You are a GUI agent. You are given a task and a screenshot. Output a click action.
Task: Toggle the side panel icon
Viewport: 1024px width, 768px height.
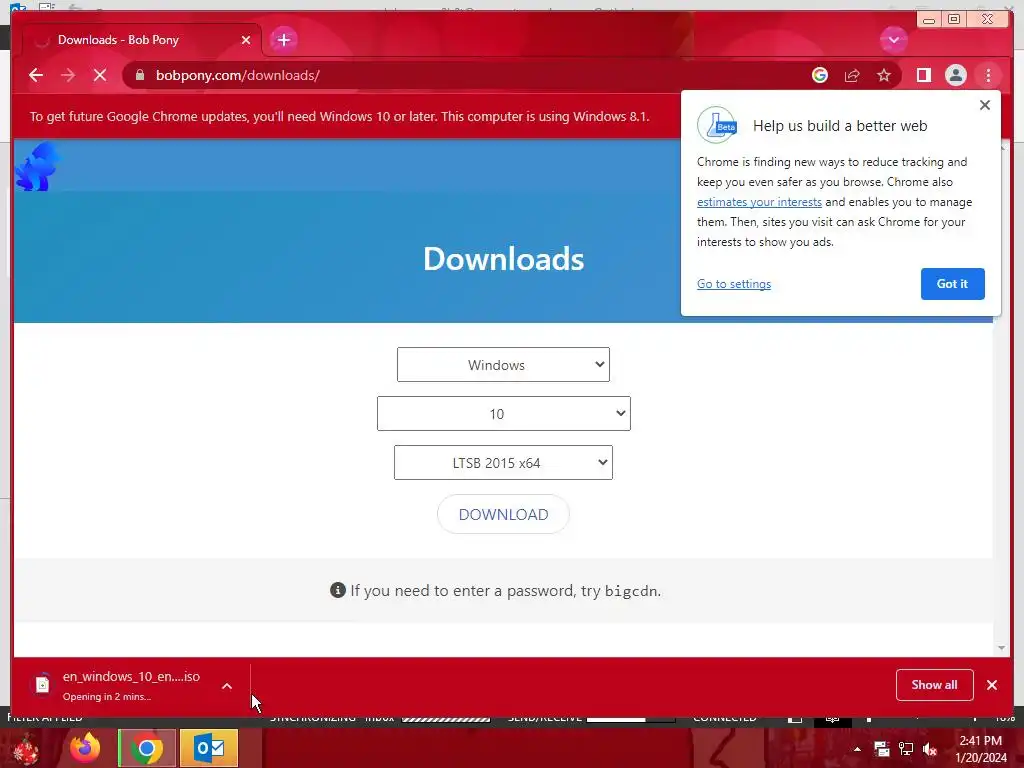[923, 75]
